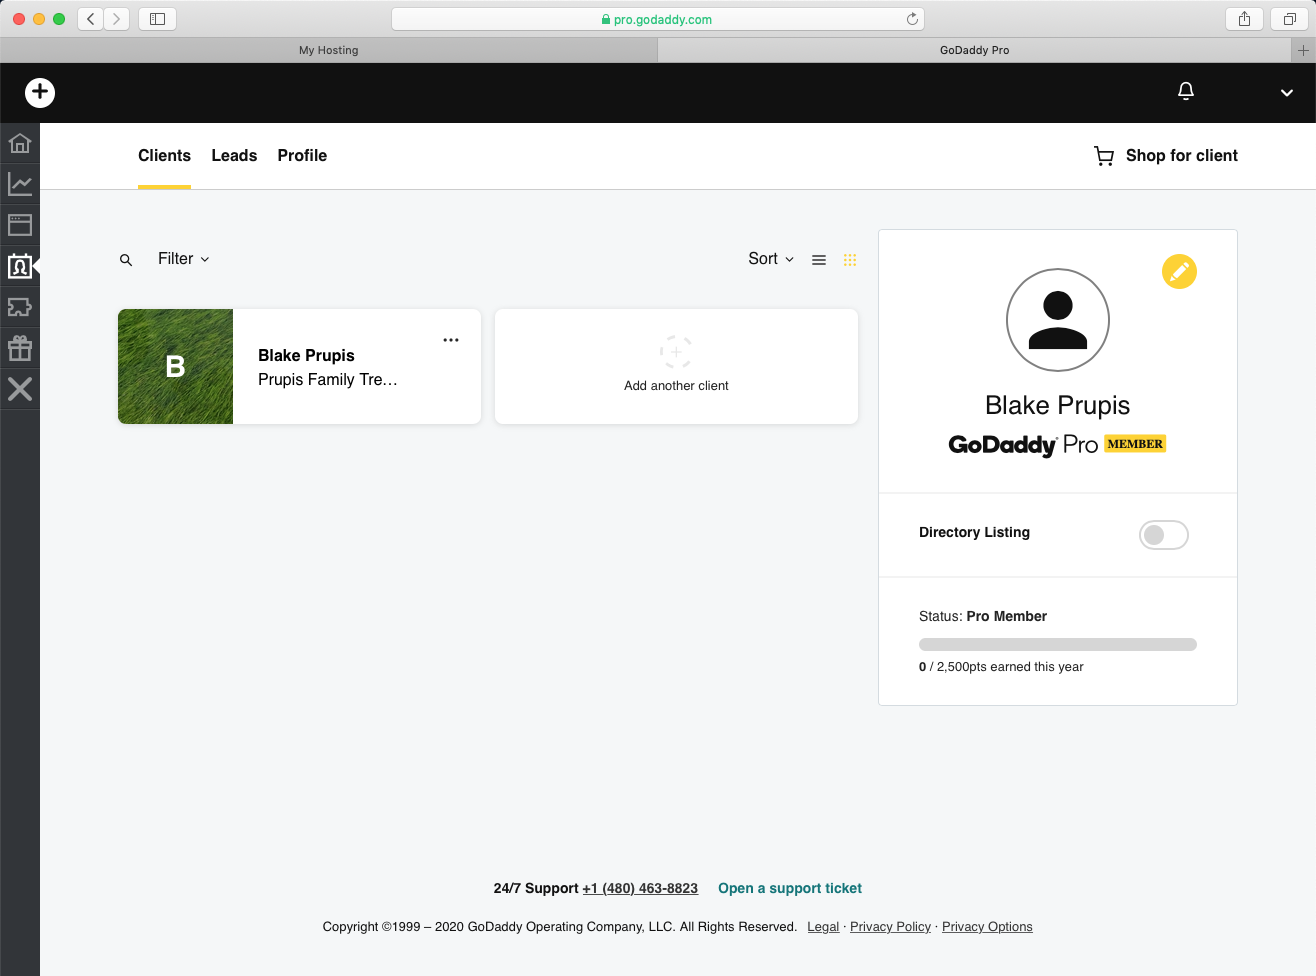Open the analytics chart icon in sidebar

click(20, 184)
